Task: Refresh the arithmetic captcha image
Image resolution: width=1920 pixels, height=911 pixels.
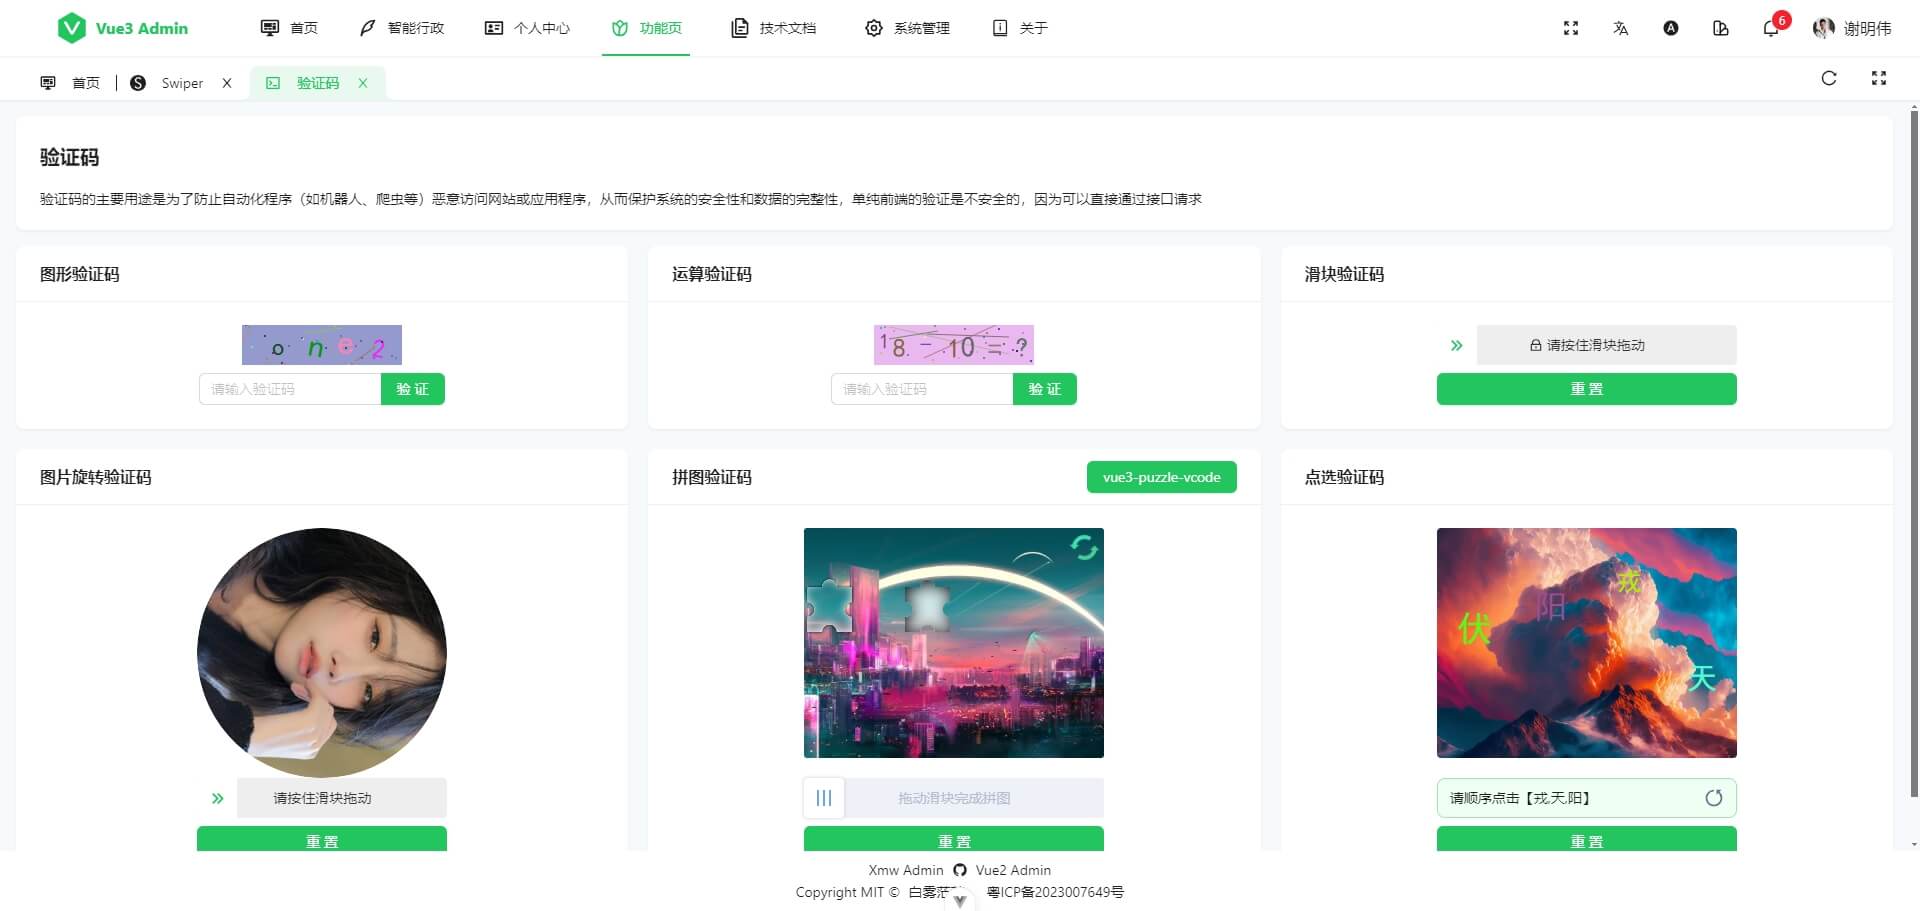Action: pos(954,345)
